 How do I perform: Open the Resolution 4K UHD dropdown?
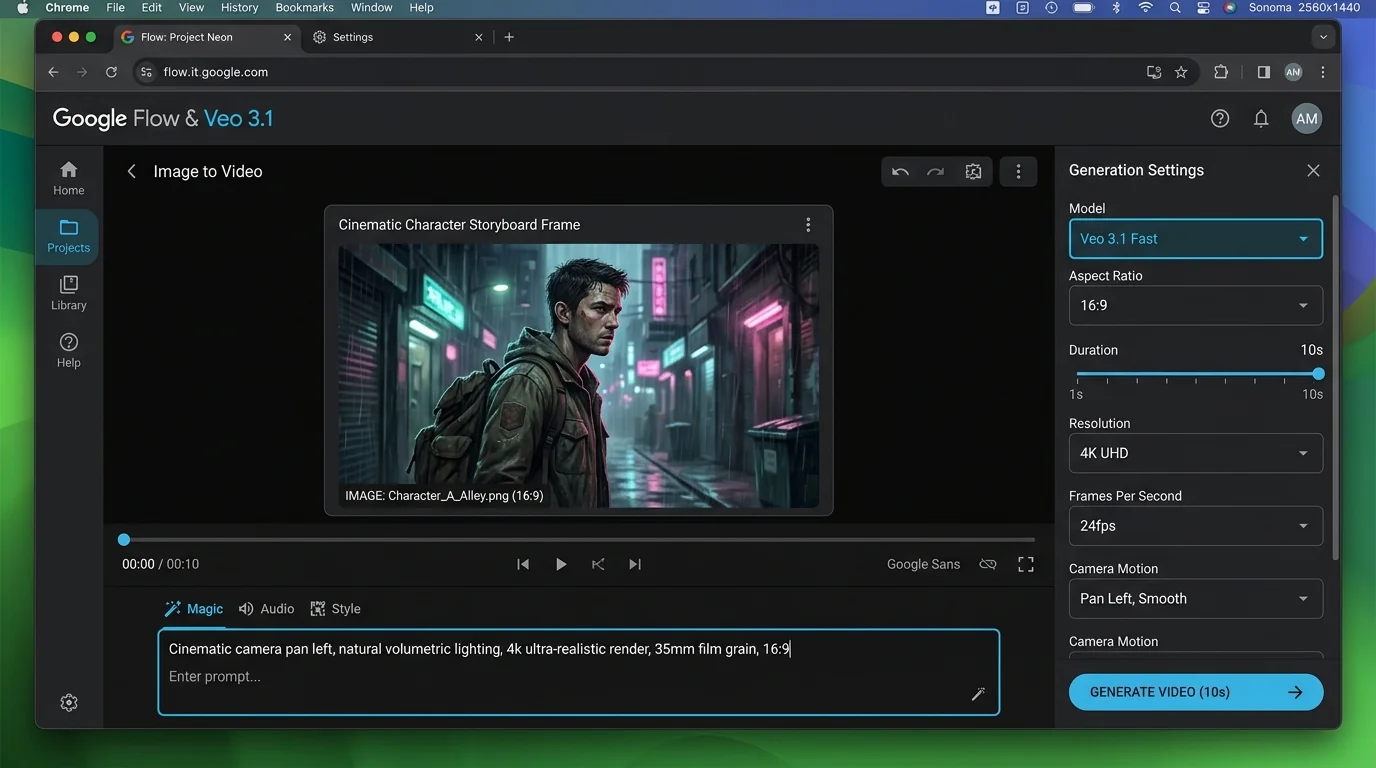point(1195,453)
